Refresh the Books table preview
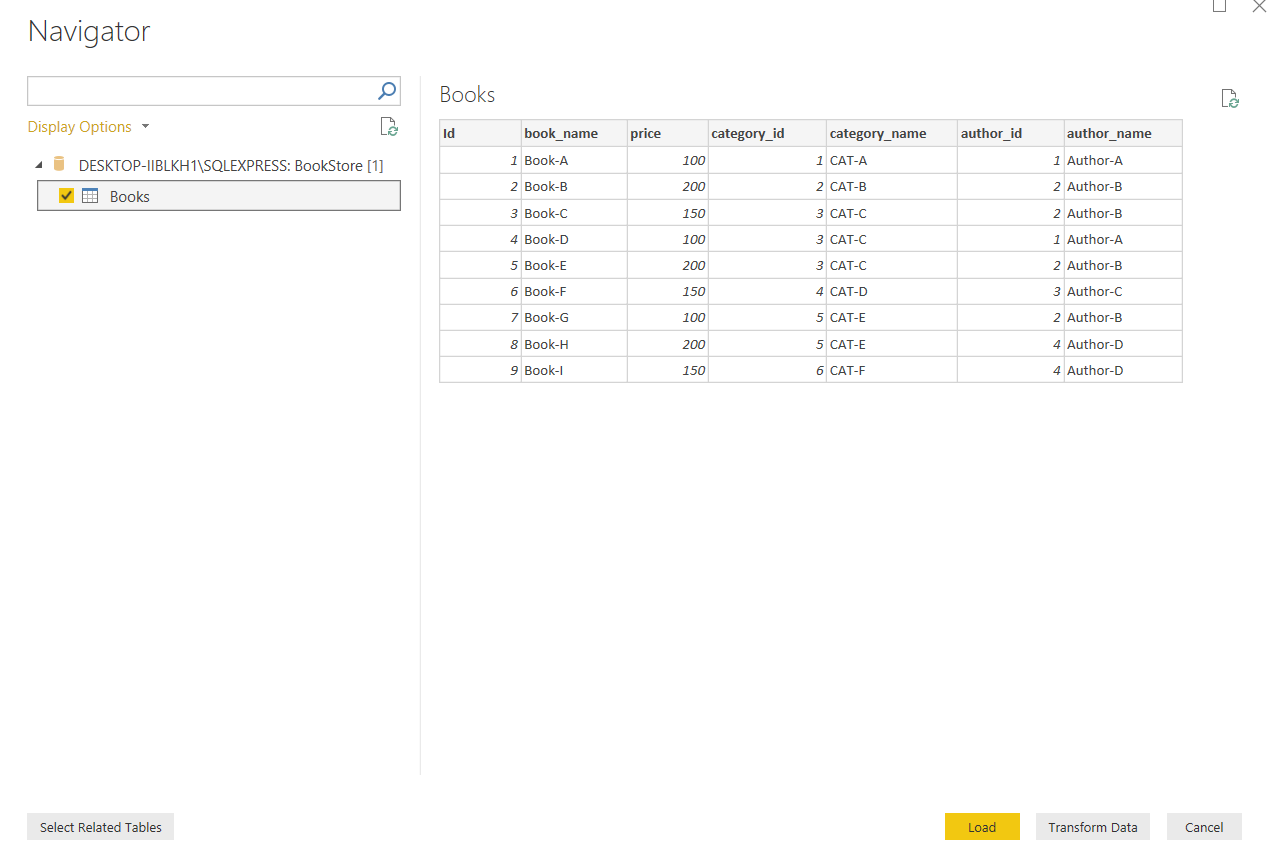 [1230, 98]
